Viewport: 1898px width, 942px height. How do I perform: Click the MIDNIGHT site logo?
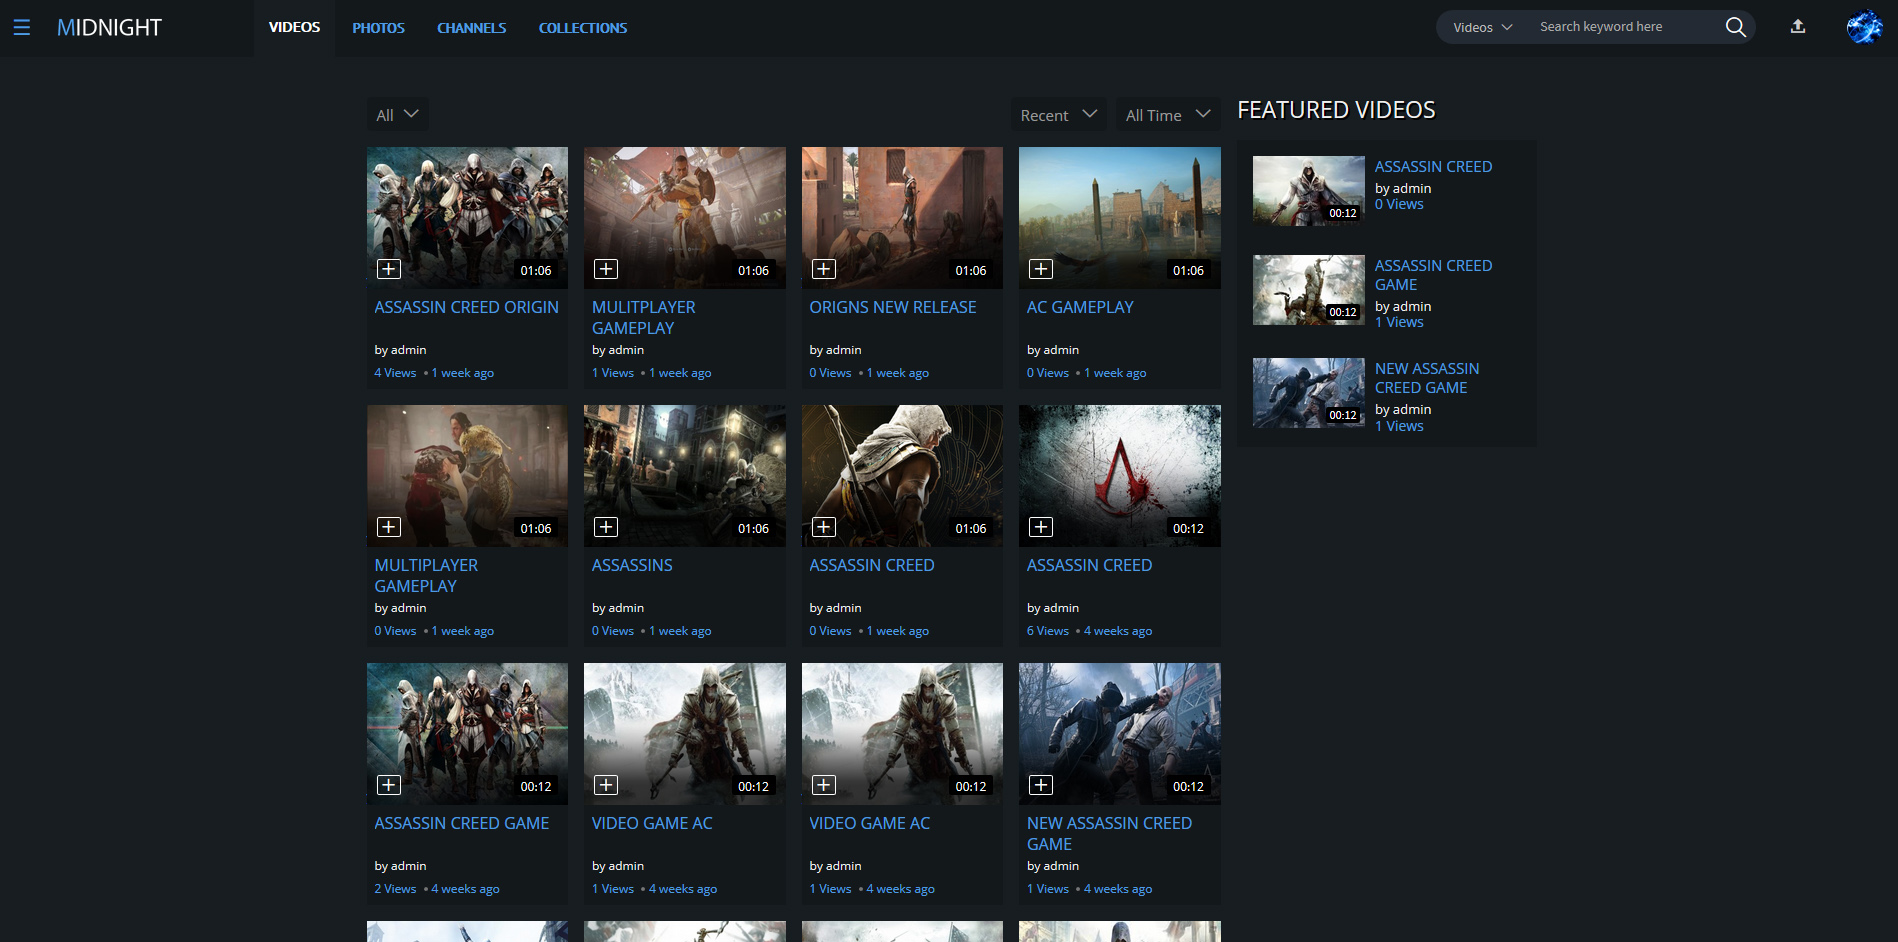pos(109,28)
